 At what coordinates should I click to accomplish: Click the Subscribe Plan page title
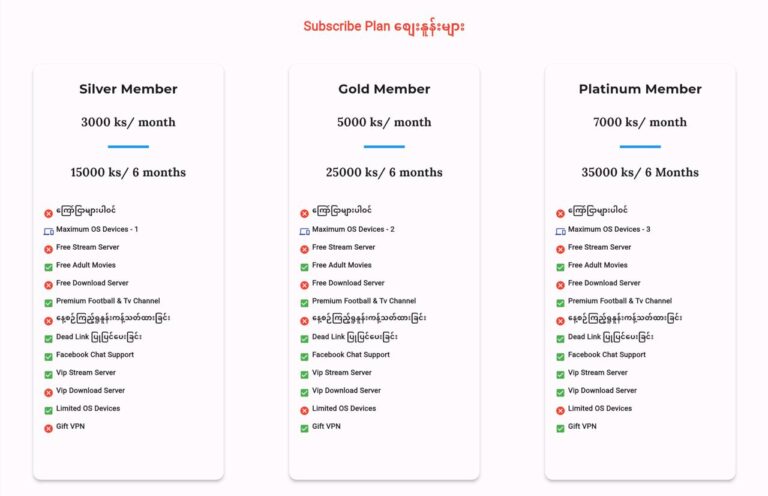coord(384,26)
